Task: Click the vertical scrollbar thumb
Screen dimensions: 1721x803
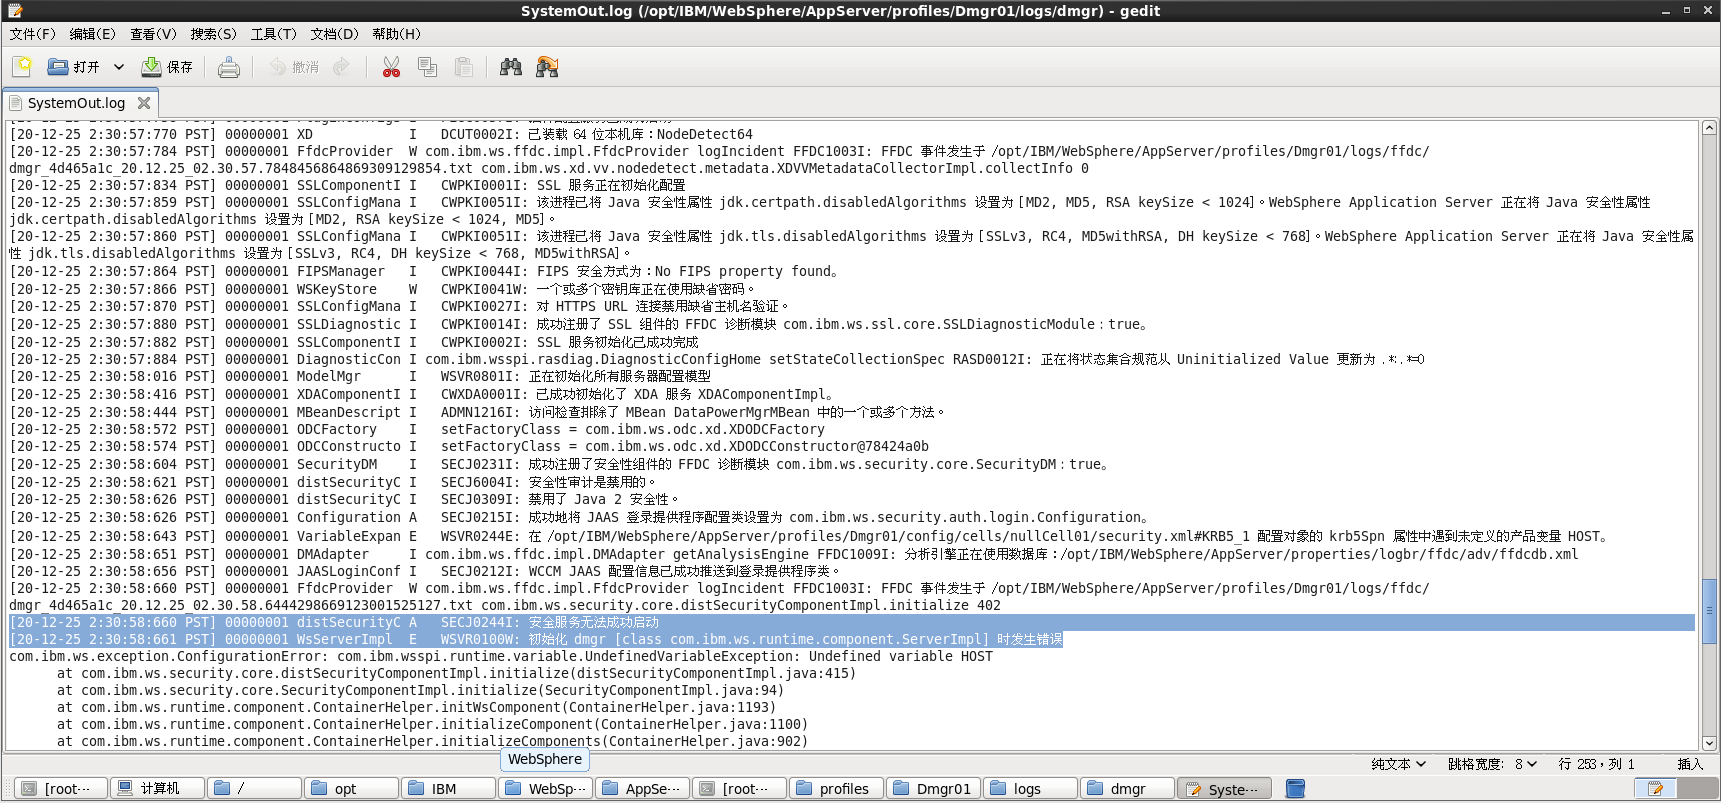Action: pos(1710,610)
